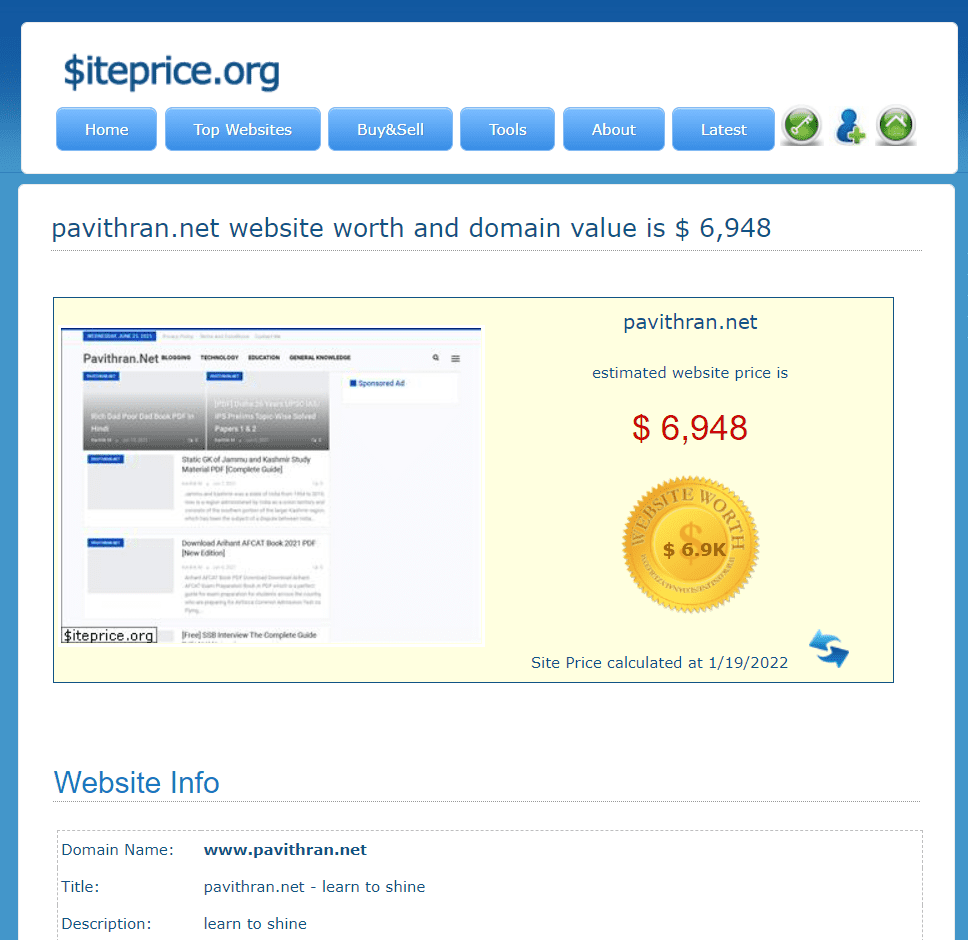Click the title 'pavithran.net - learn to shine'

click(x=314, y=887)
